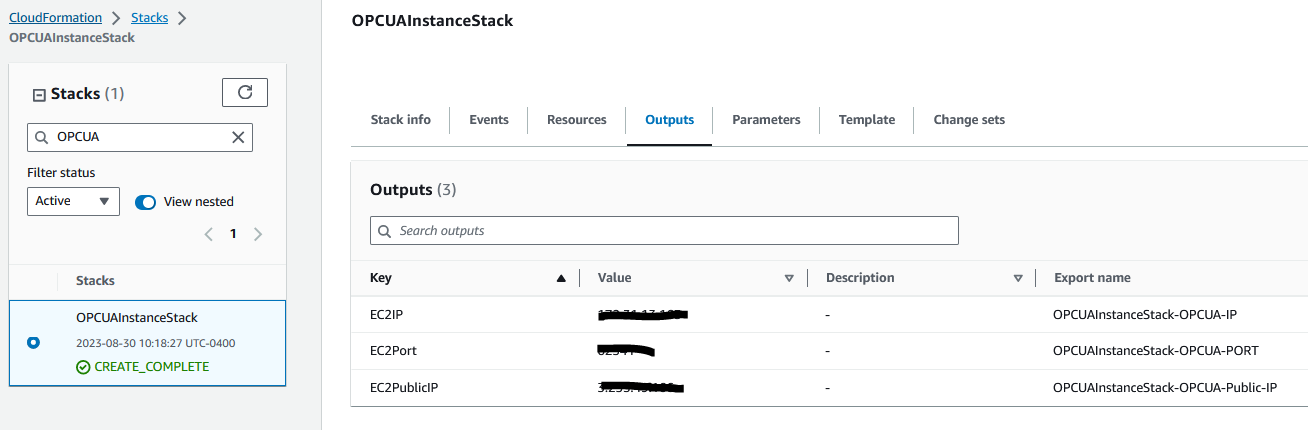
Task: Click the Key column sort arrow
Action: (x=561, y=278)
